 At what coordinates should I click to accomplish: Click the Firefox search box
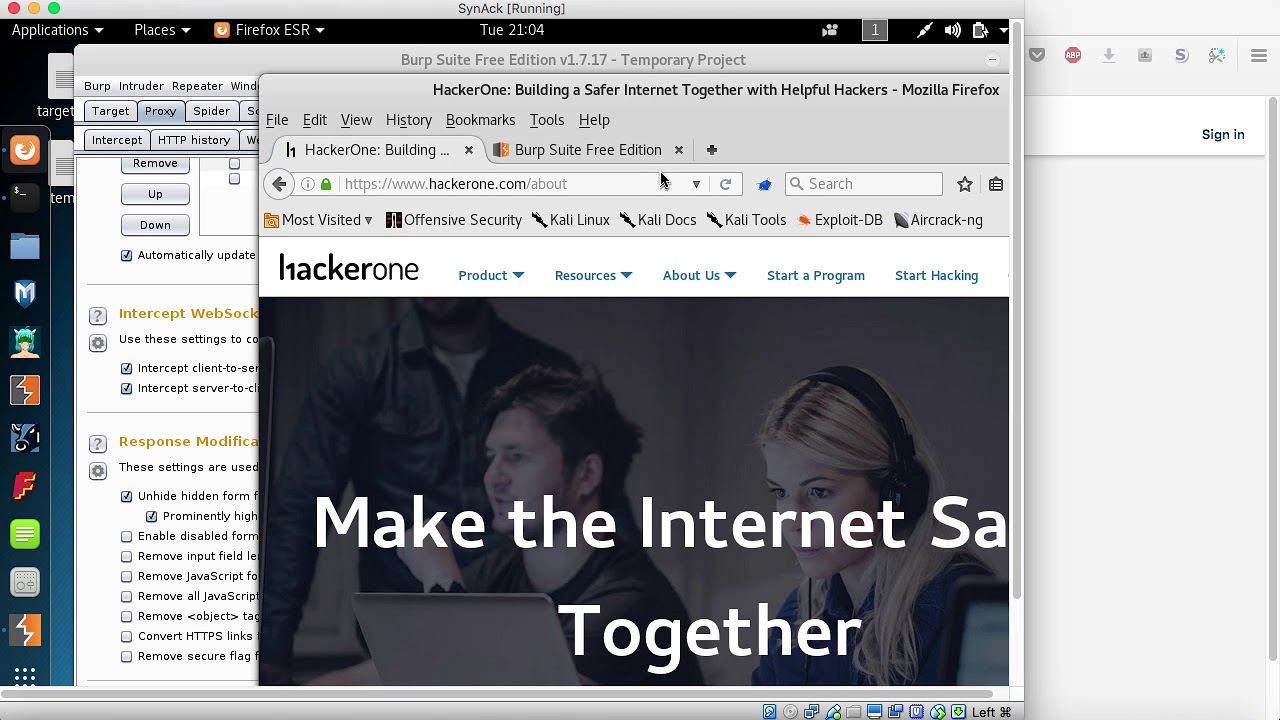(x=864, y=184)
